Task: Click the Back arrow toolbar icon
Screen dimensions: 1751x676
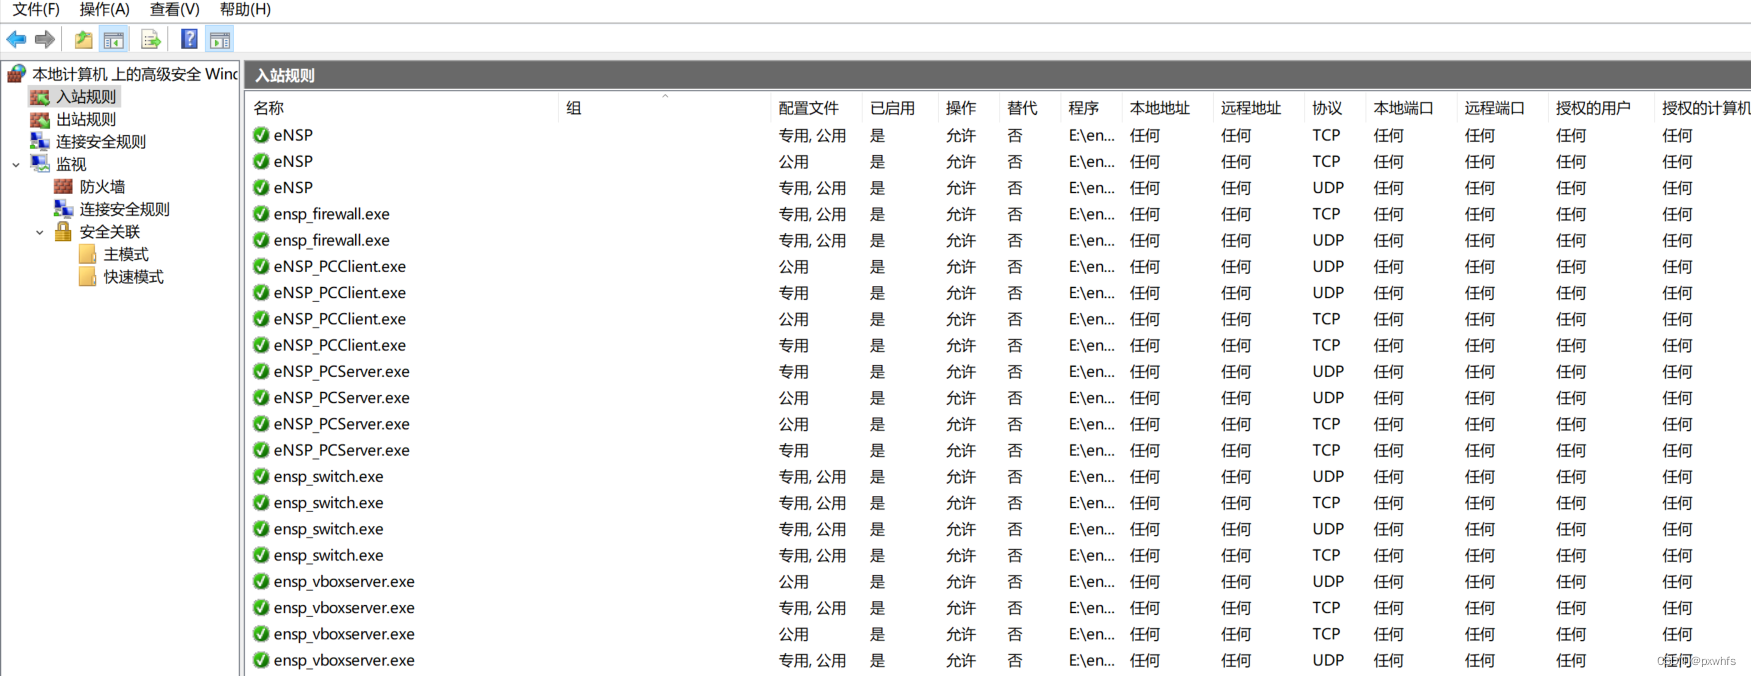Action: click(16, 40)
